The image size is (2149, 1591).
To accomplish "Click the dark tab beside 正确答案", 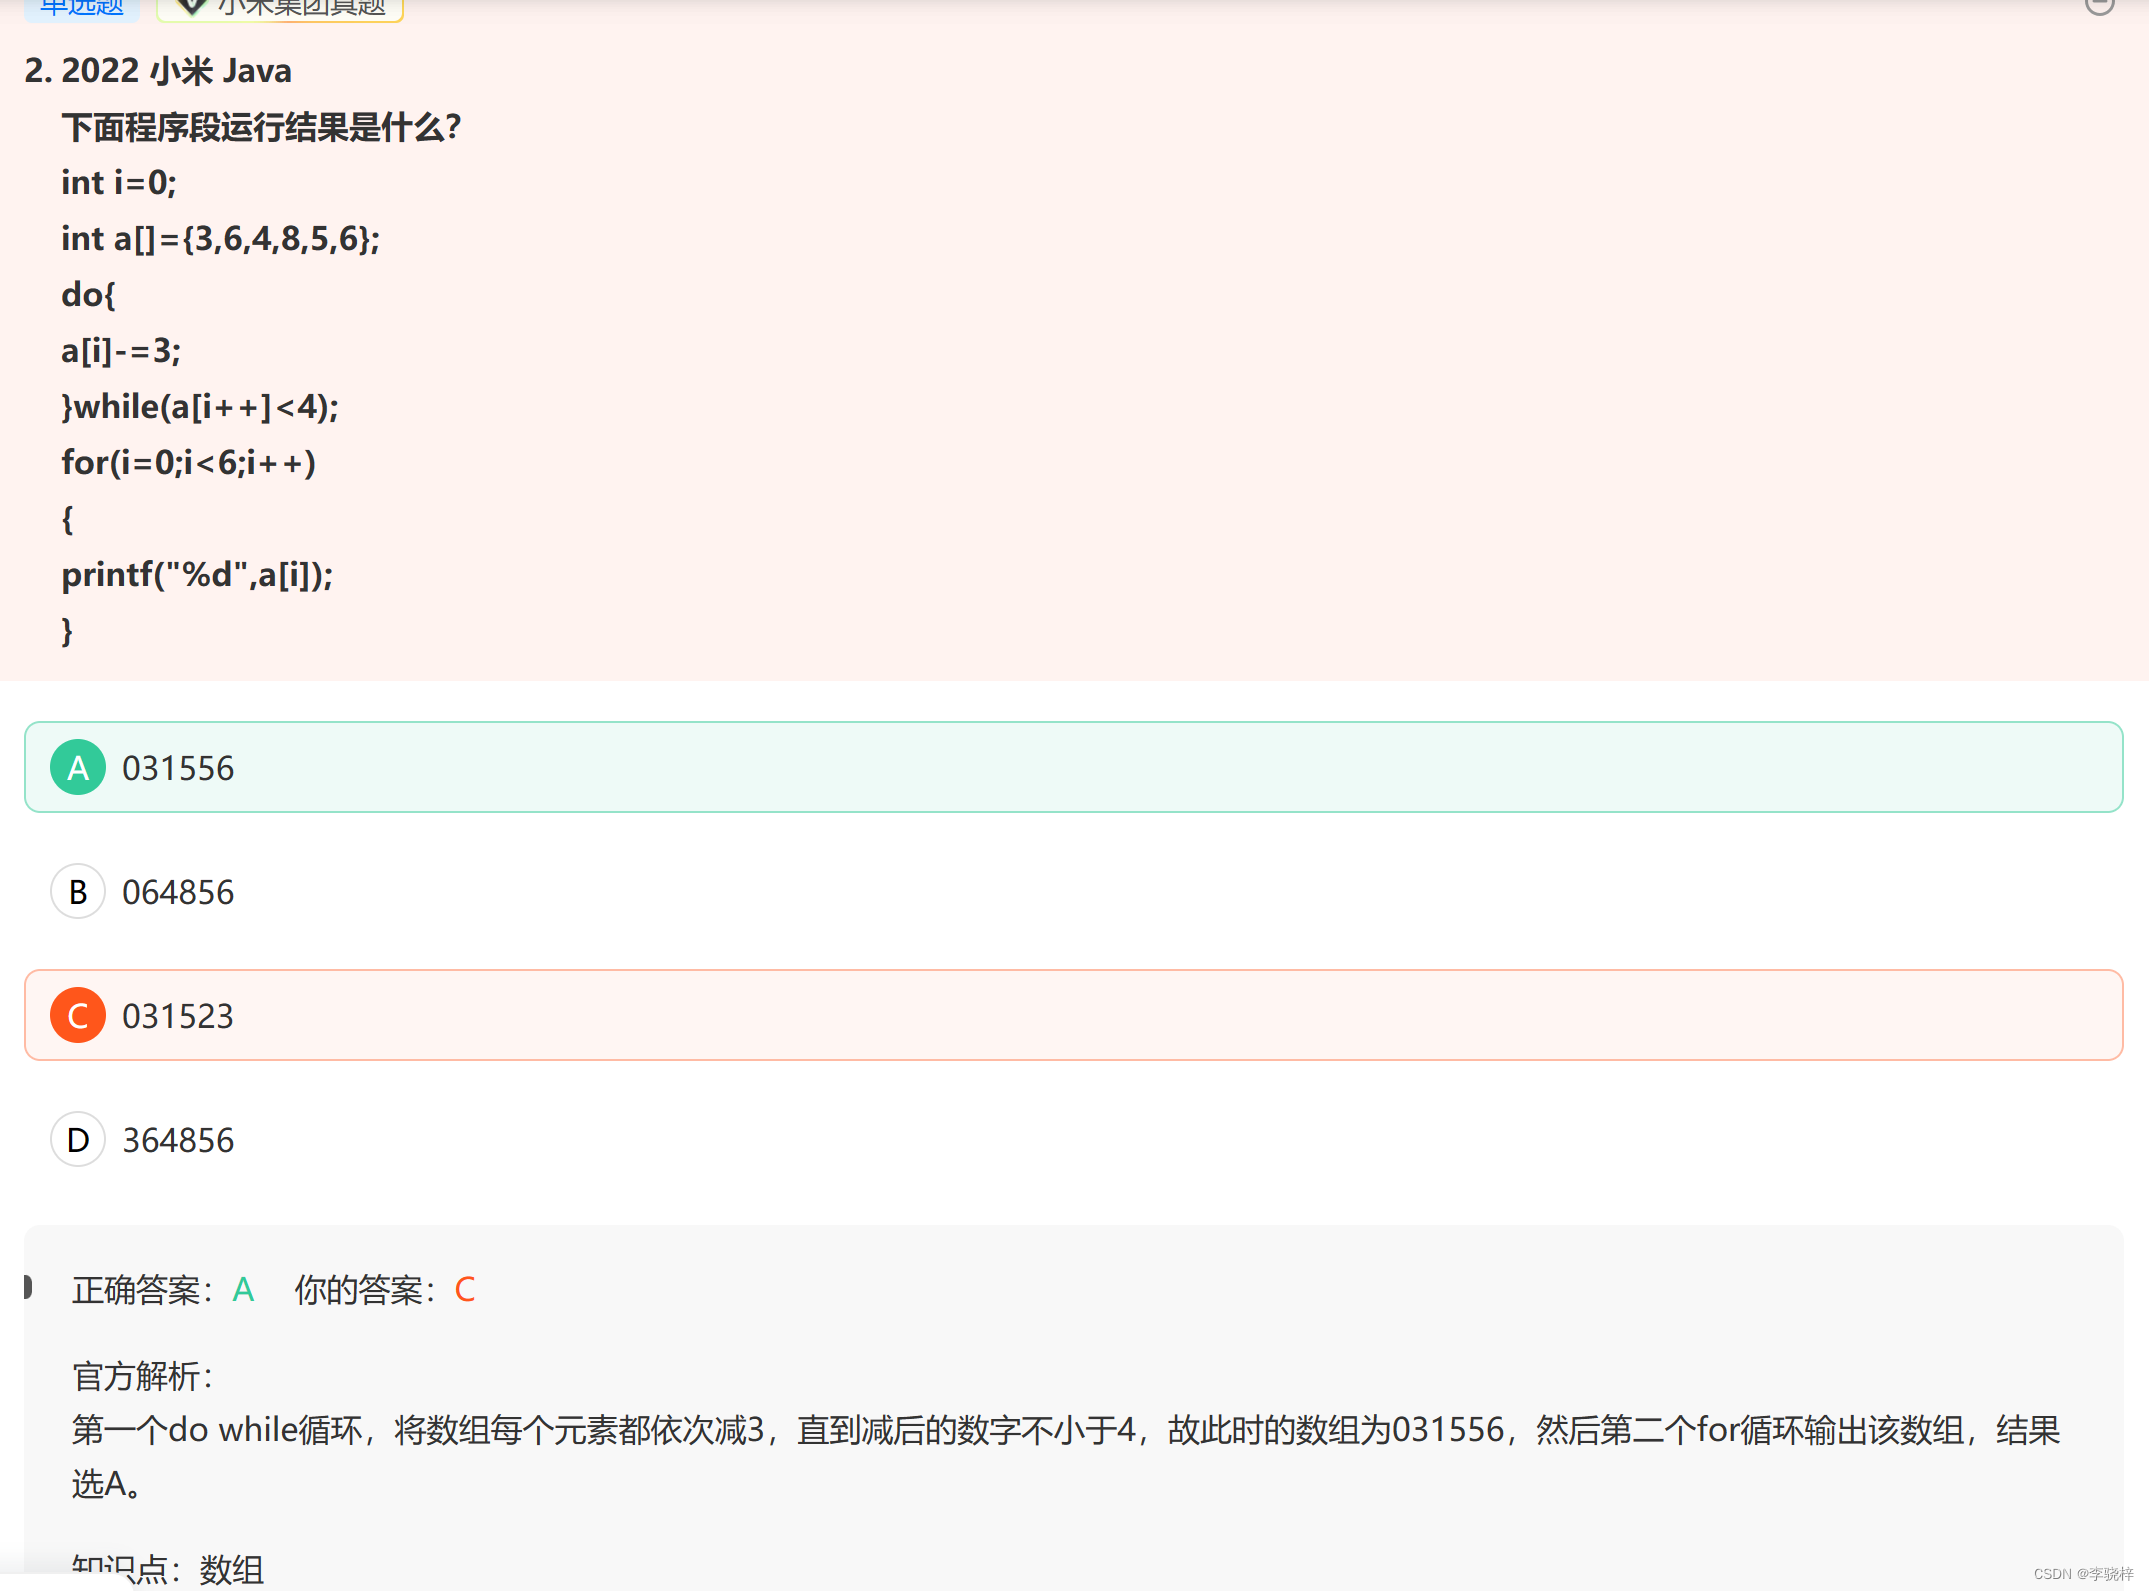I will (x=28, y=1287).
